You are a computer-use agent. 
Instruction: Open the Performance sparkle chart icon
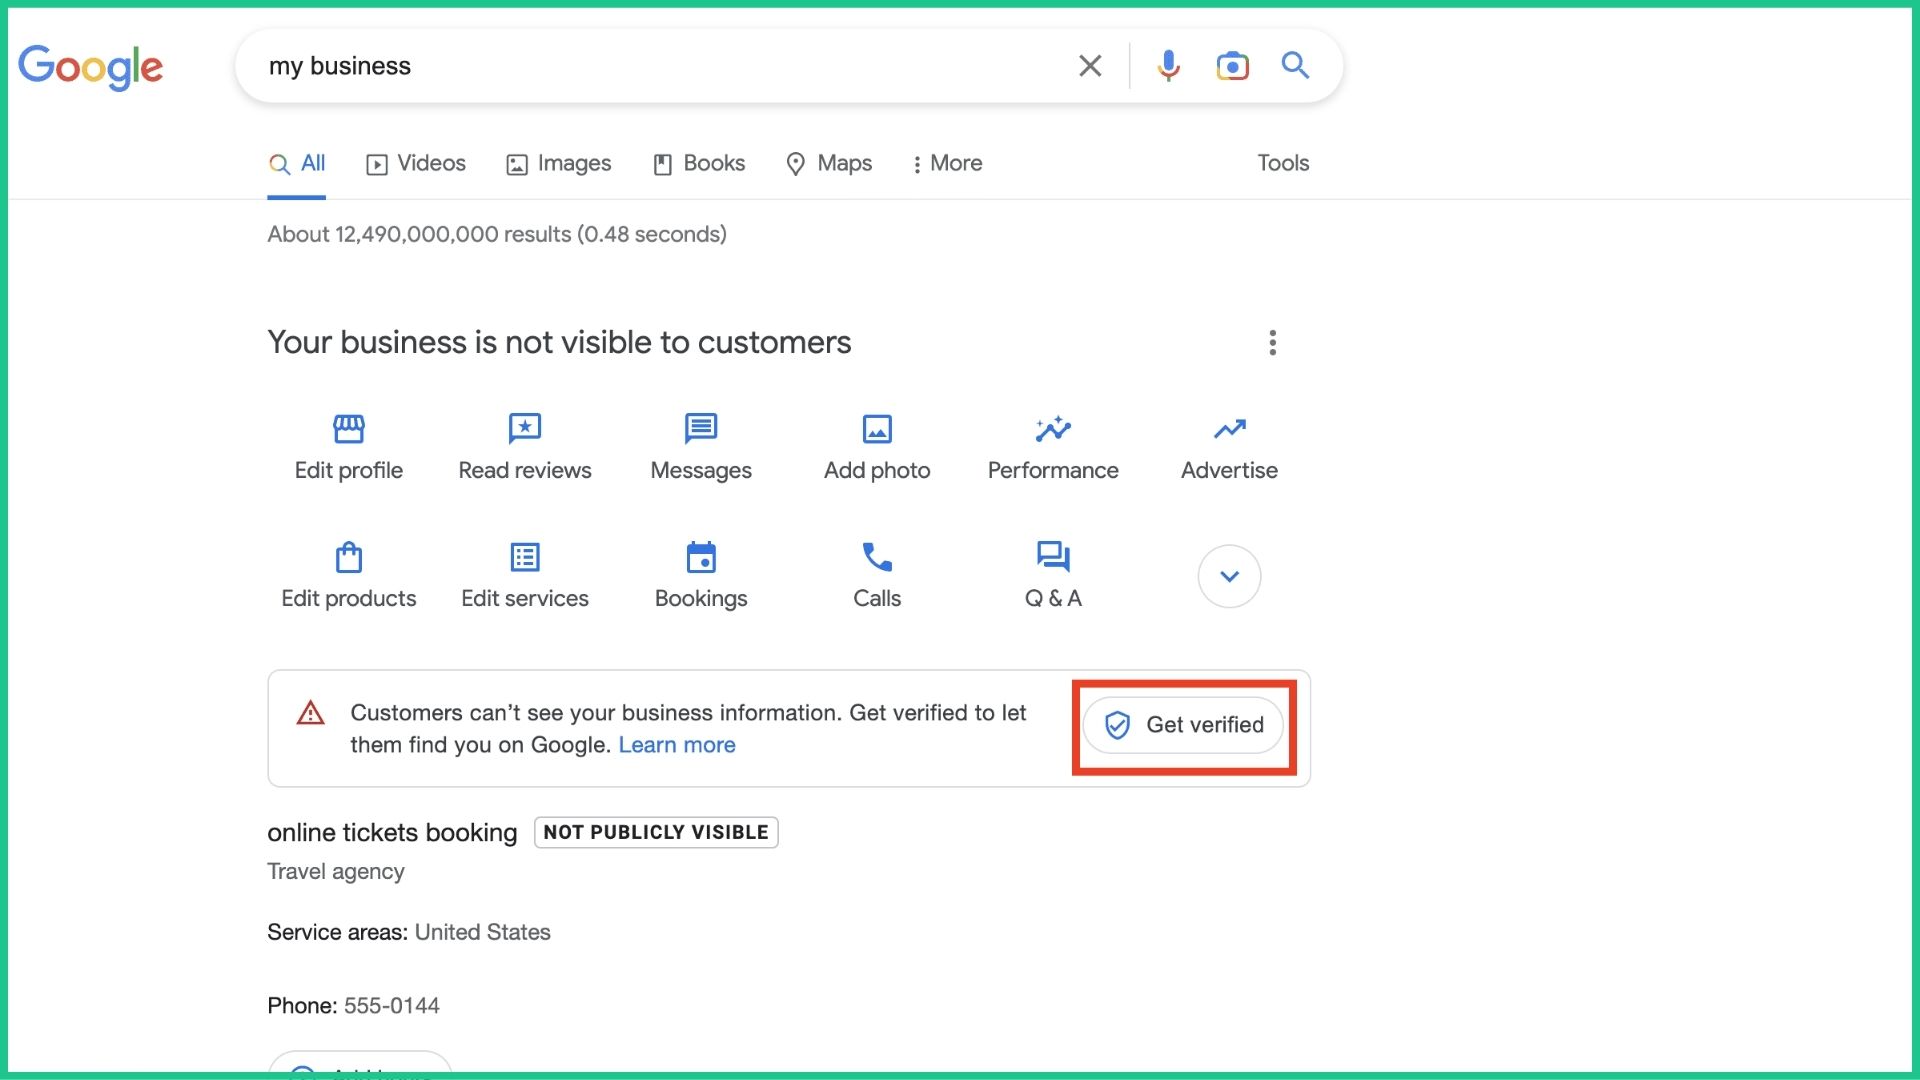tap(1053, 429)
